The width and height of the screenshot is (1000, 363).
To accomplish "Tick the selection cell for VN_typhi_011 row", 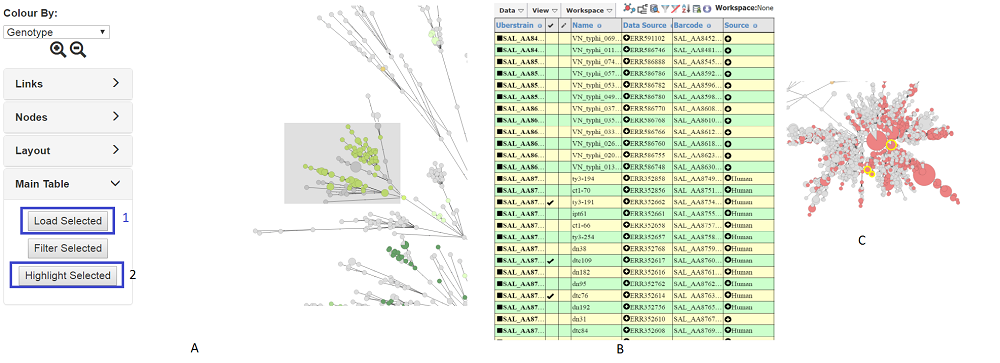I will pyautogui.click(x=551, y=50).
